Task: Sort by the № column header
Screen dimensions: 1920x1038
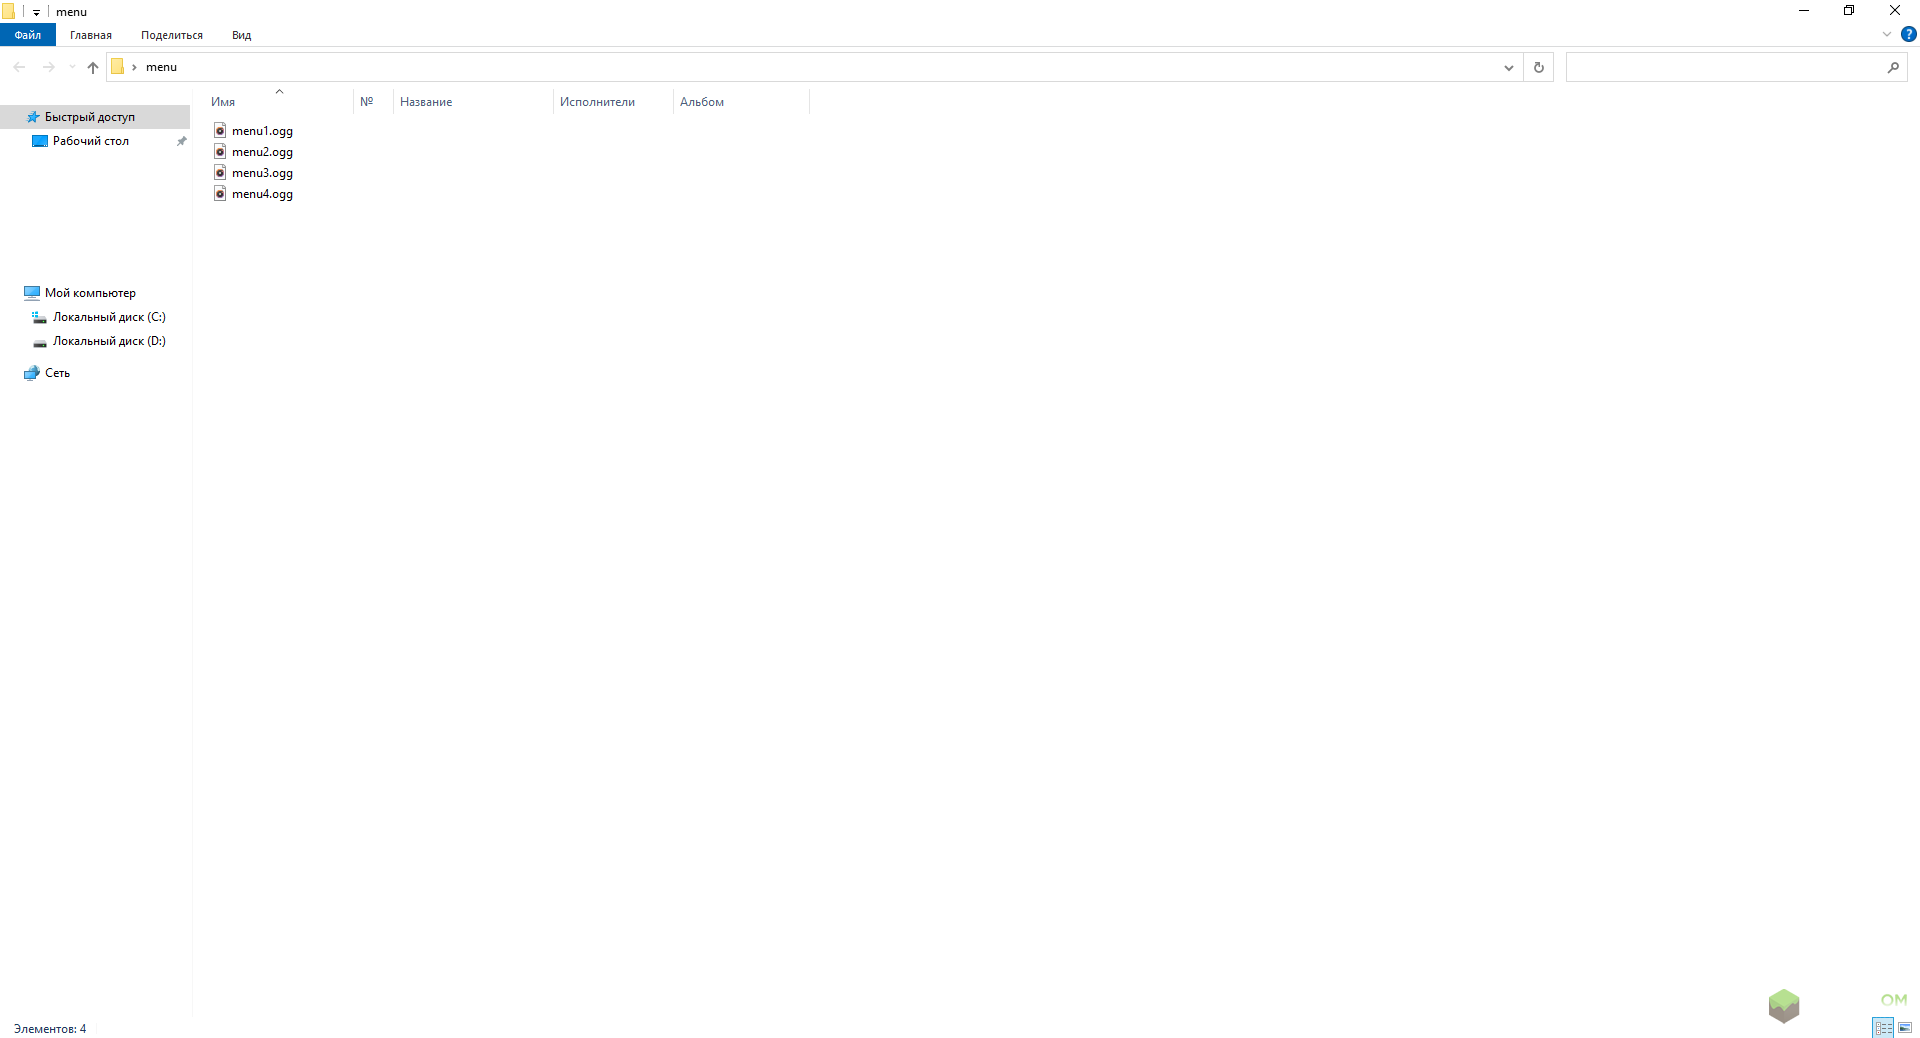Action: coord(373,101)
